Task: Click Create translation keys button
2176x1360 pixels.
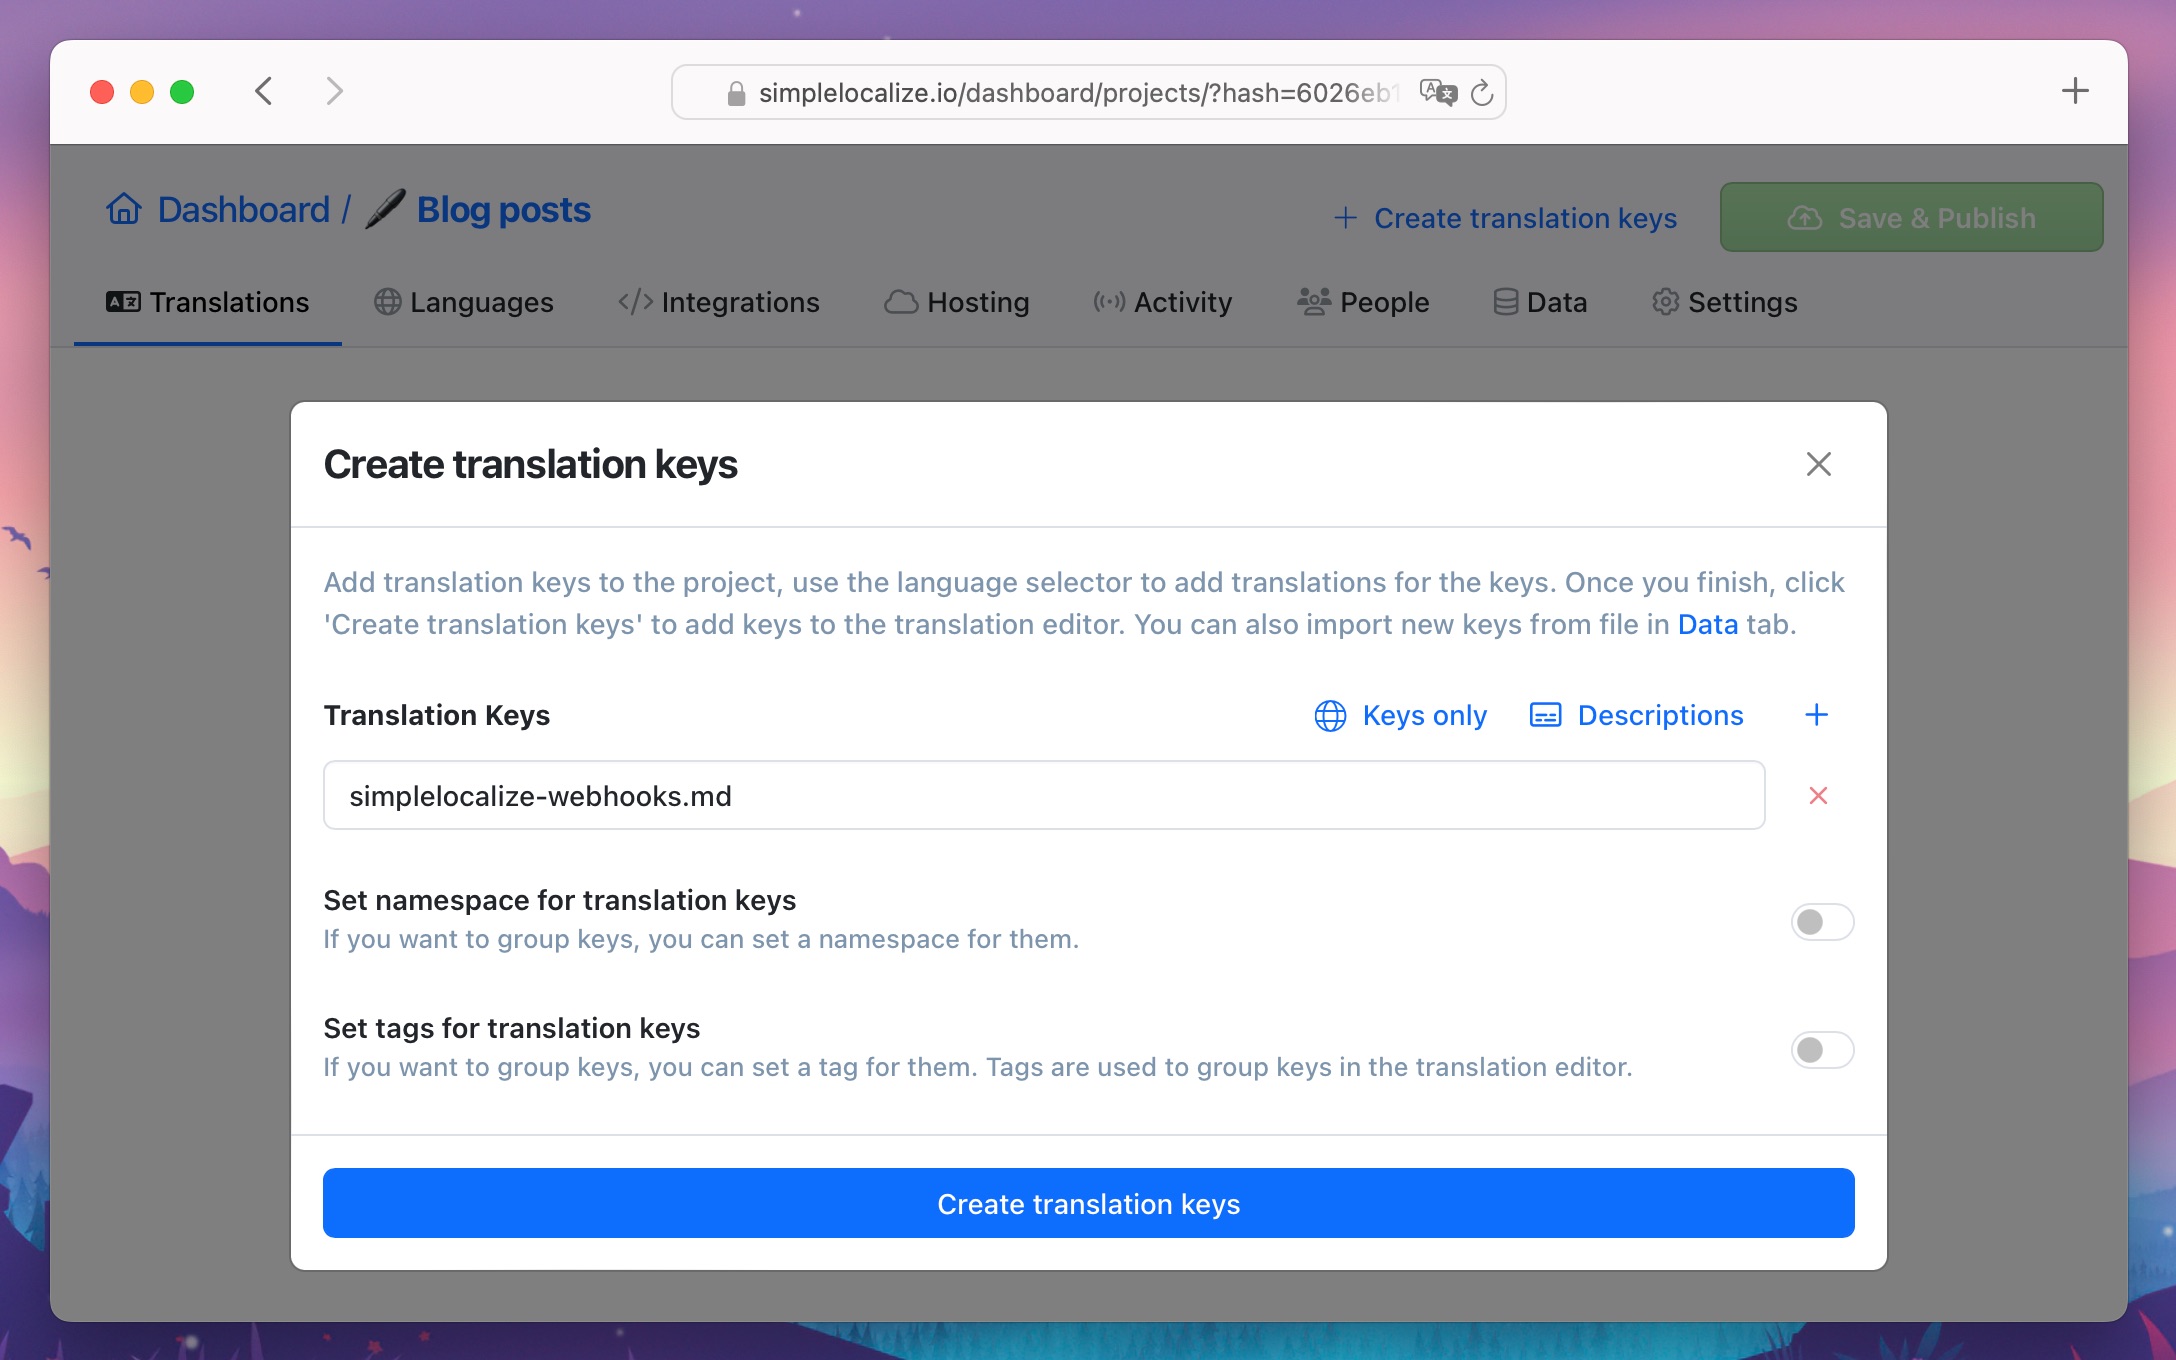Action: point(1087,1203)
